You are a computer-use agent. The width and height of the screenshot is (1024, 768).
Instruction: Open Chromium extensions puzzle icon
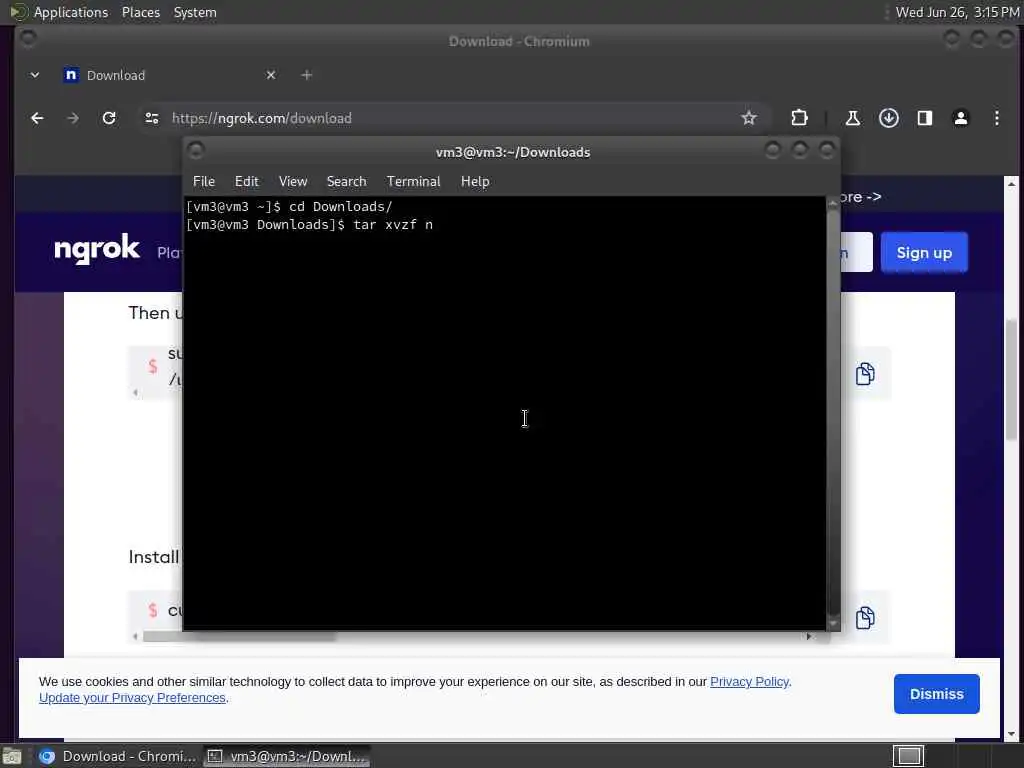coord(799,118)
